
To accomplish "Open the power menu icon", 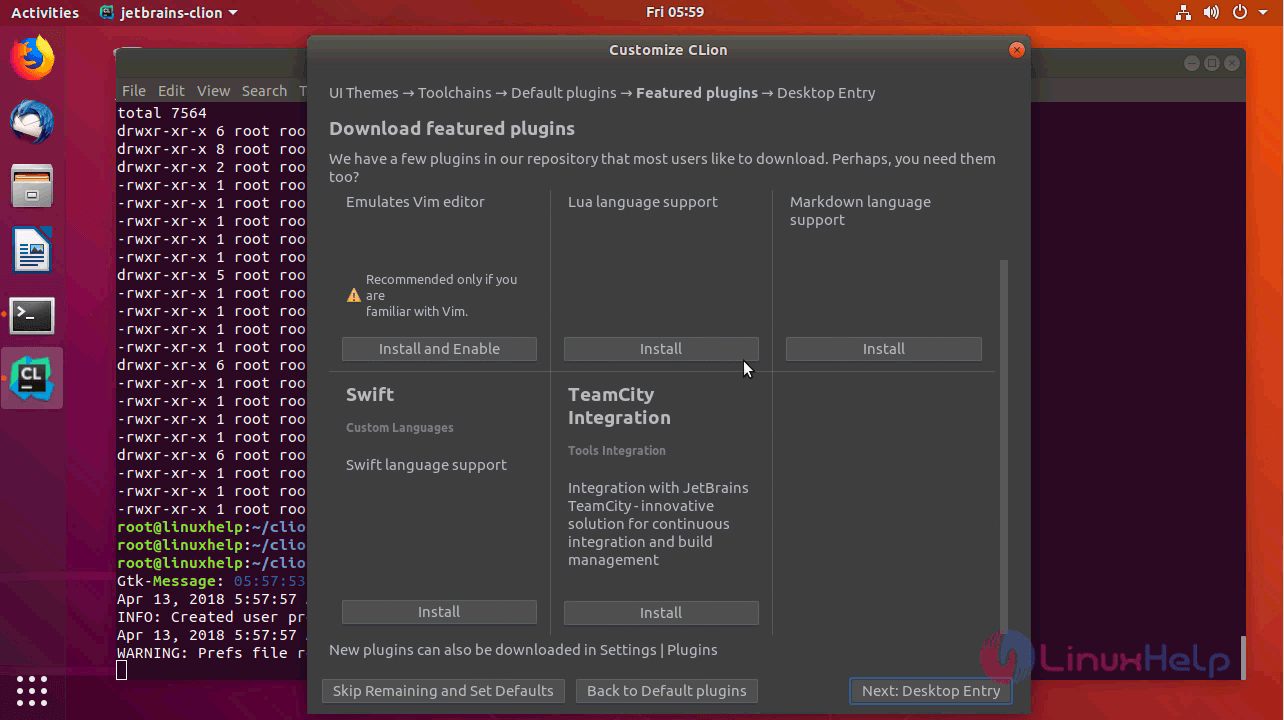I will (x=1240, y=13).
